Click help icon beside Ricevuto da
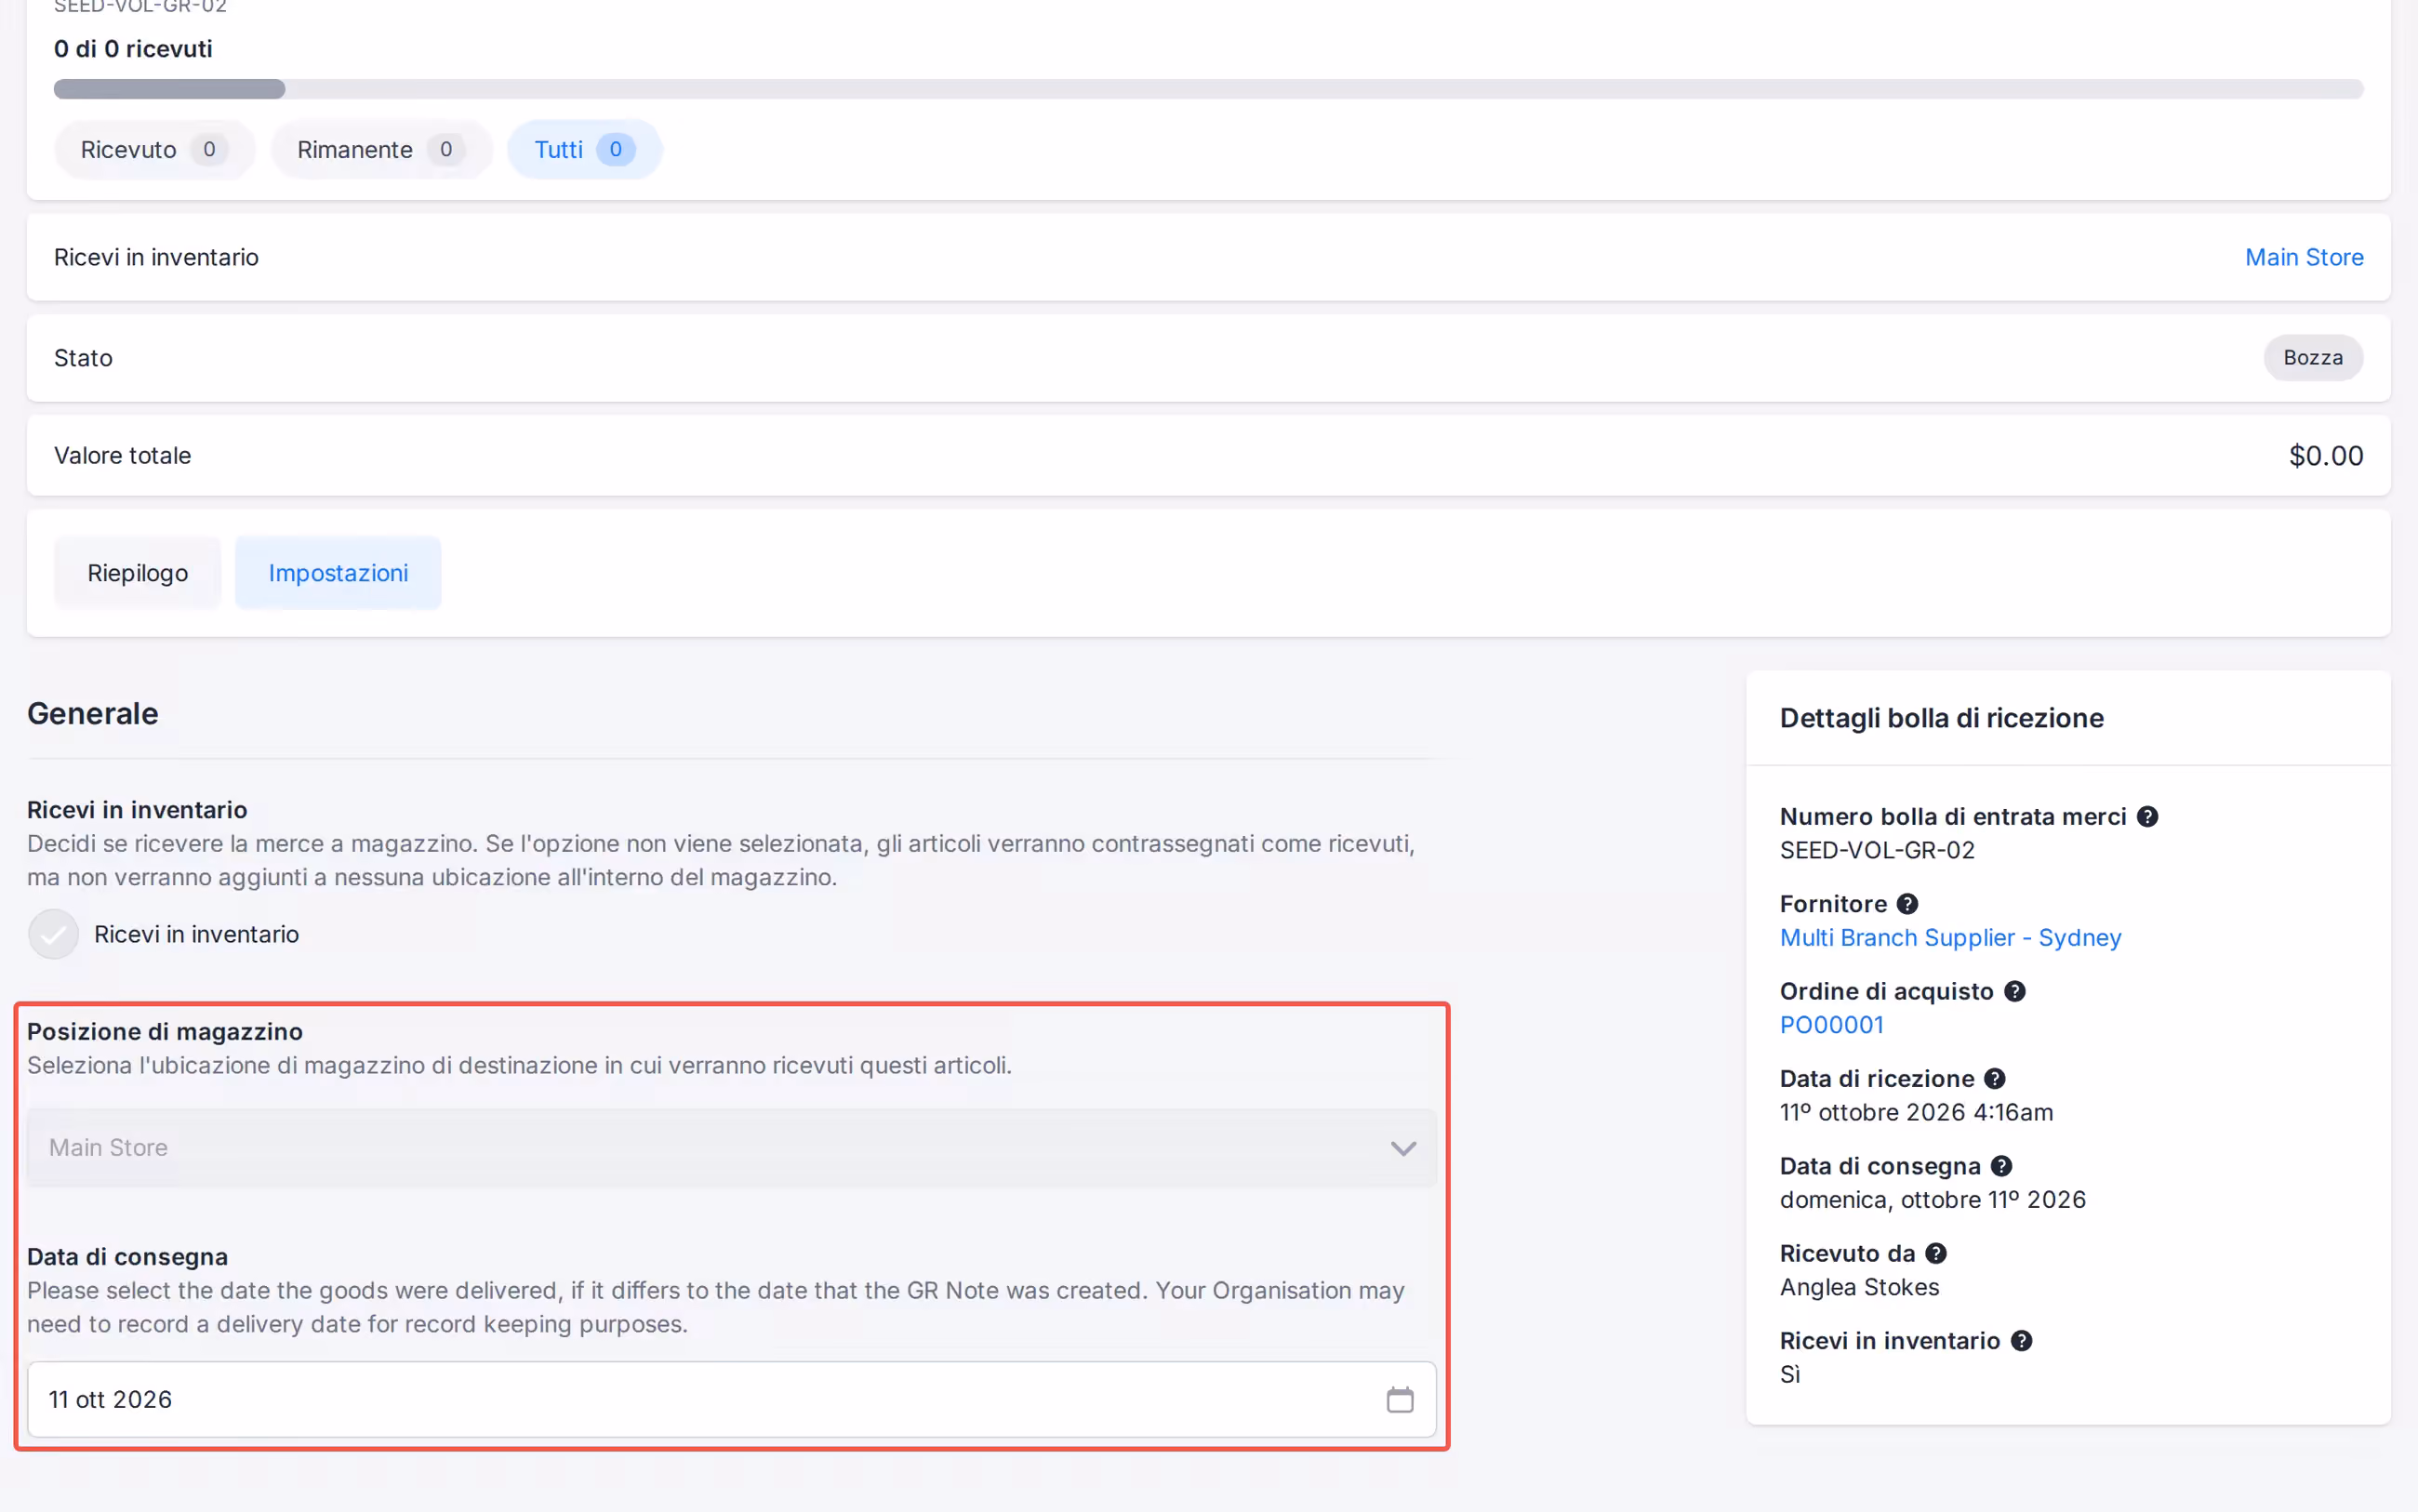Viewport: 2418px width, 1512px height. tap(1936, 1254)
